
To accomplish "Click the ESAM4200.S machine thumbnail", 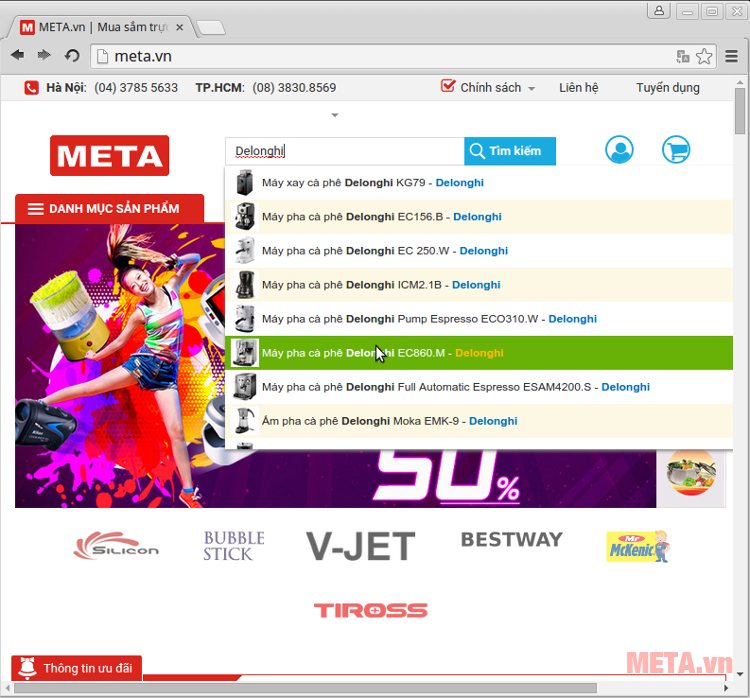I will click(245, 387).
